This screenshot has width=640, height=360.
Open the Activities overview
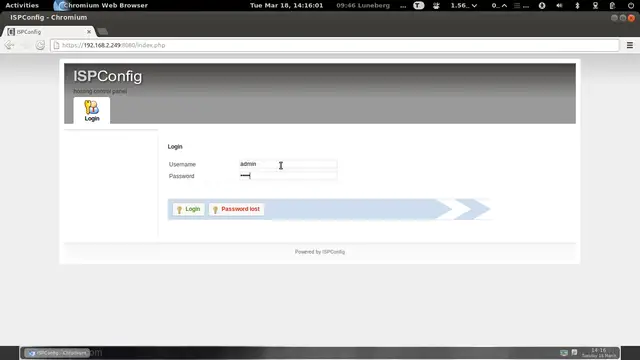click(x=22, y=5)
